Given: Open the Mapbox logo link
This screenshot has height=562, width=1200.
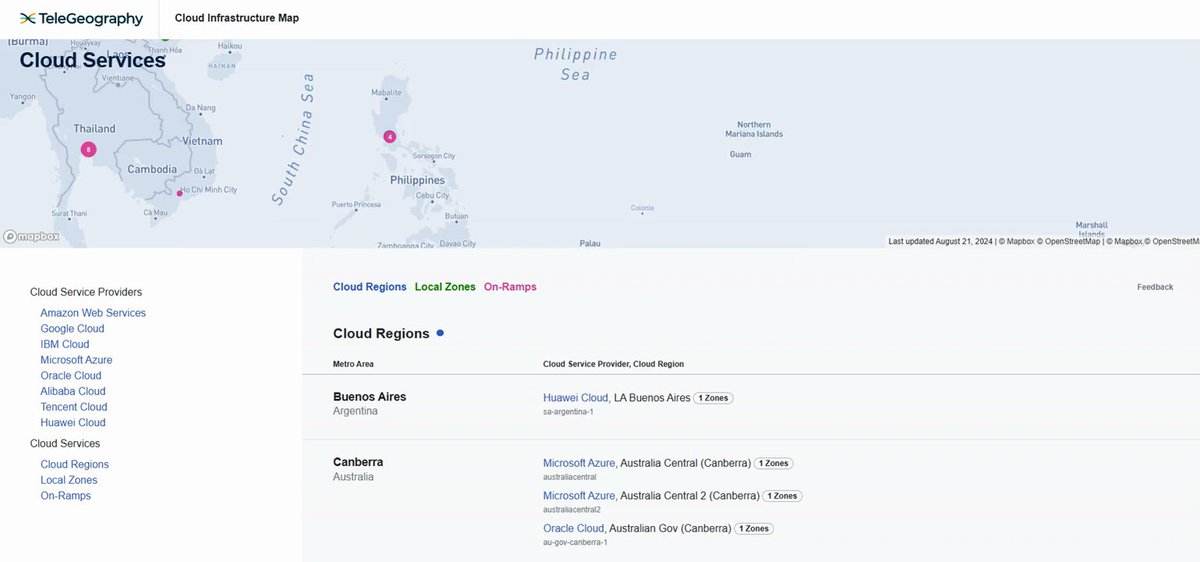Looking at the screenshot, I should (31, 237).
